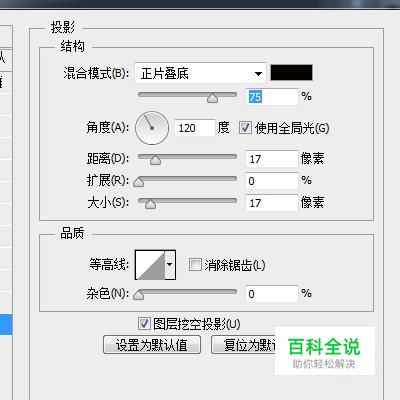Viewport: 400px width, 400px height.
Task: Click the 扩展 spread slider handle
Action: click(138, 182)
